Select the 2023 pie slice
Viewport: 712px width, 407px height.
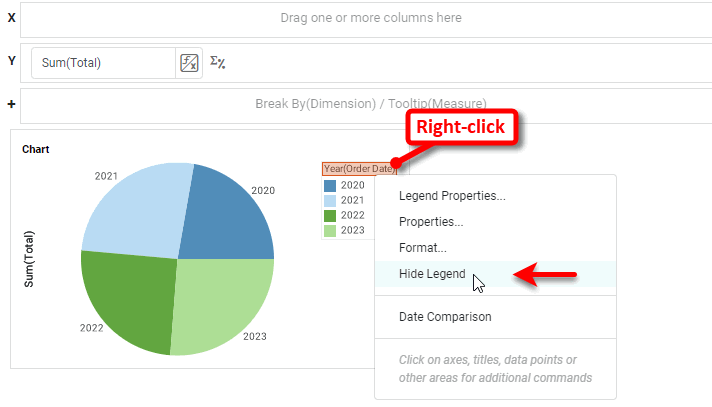click(x=225, y=305)
